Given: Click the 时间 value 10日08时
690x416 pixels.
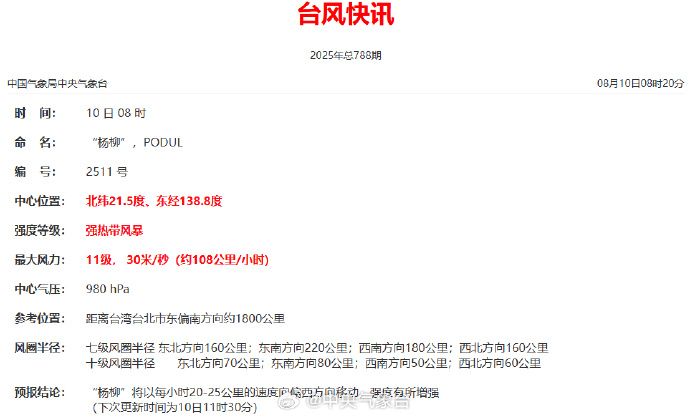Looking at the screenshot, I should (x=116, y=113).
